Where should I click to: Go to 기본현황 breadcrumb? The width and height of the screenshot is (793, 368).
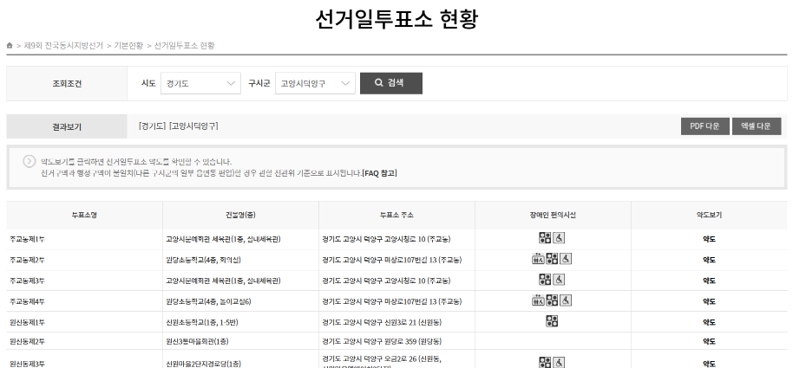pos(128,45)
